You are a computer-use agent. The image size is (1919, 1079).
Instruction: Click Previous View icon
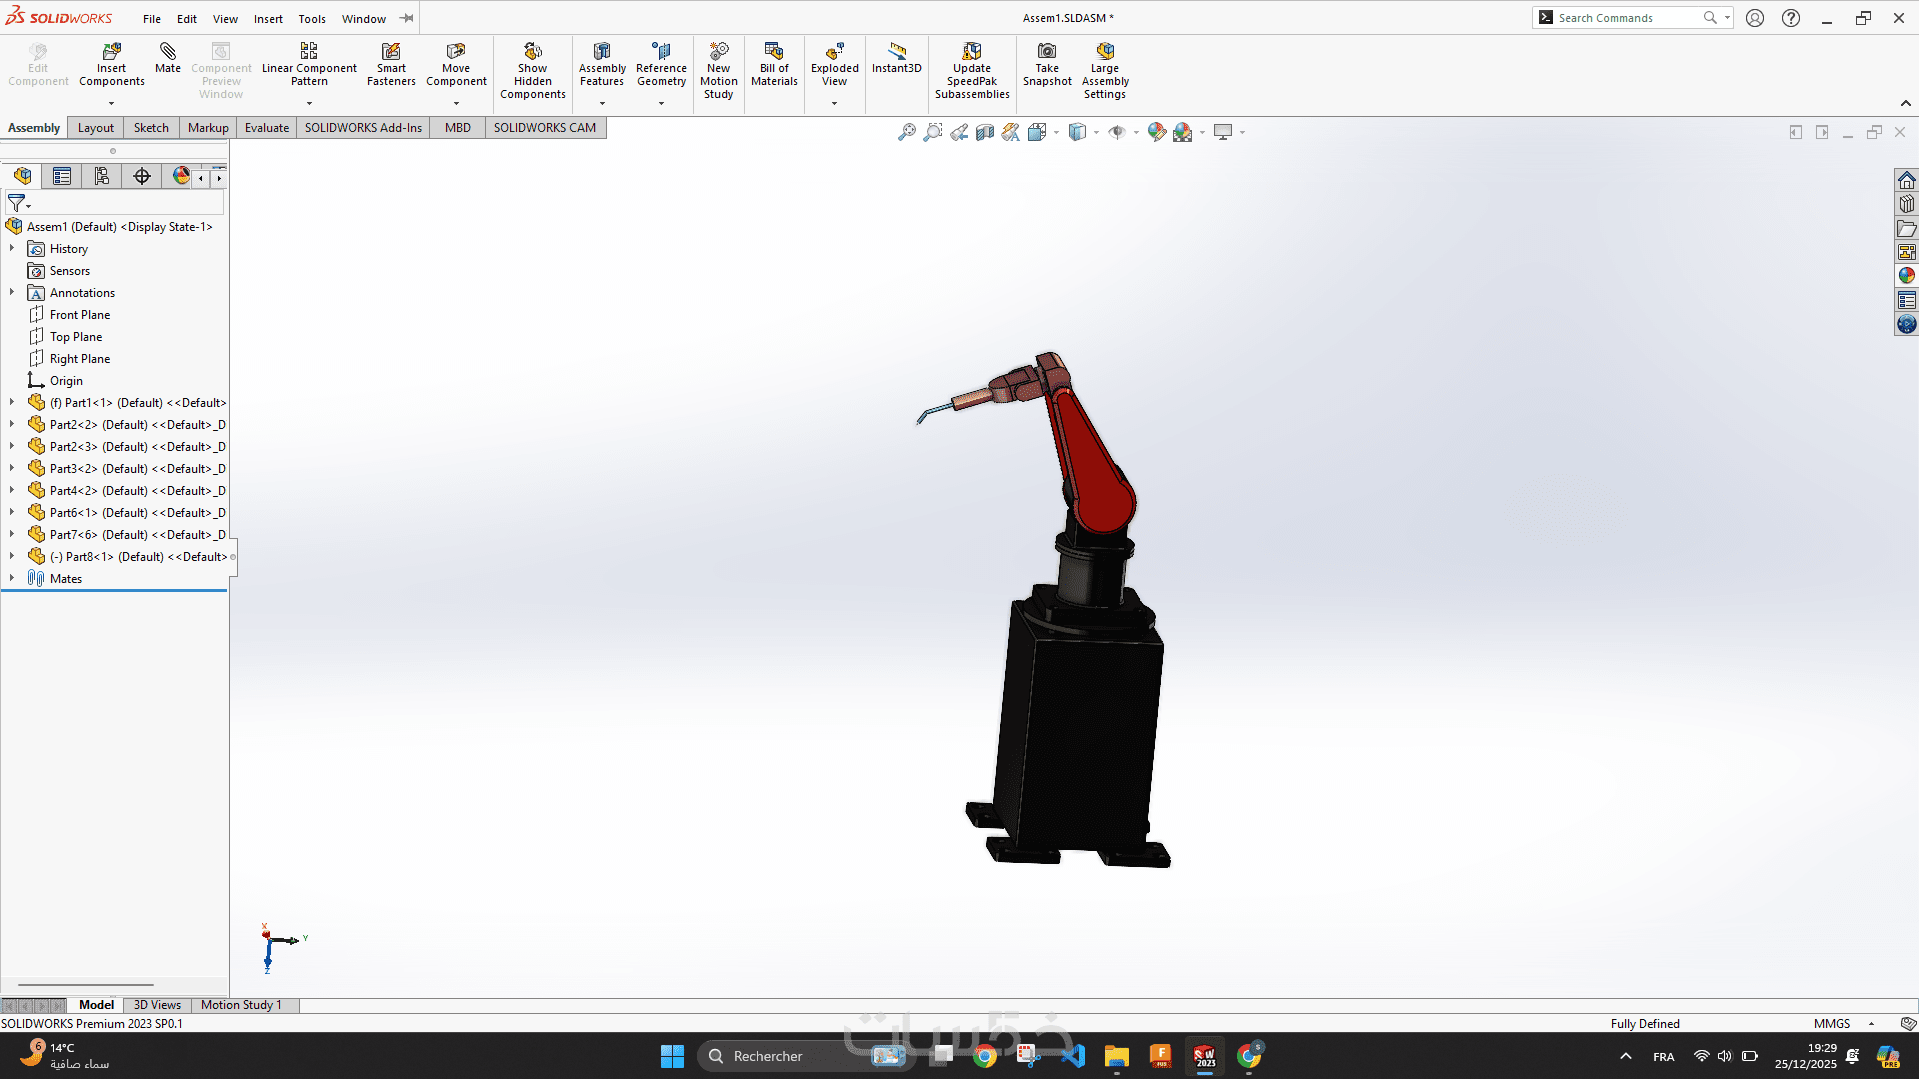pyautogui.click(x=959, y=132)
